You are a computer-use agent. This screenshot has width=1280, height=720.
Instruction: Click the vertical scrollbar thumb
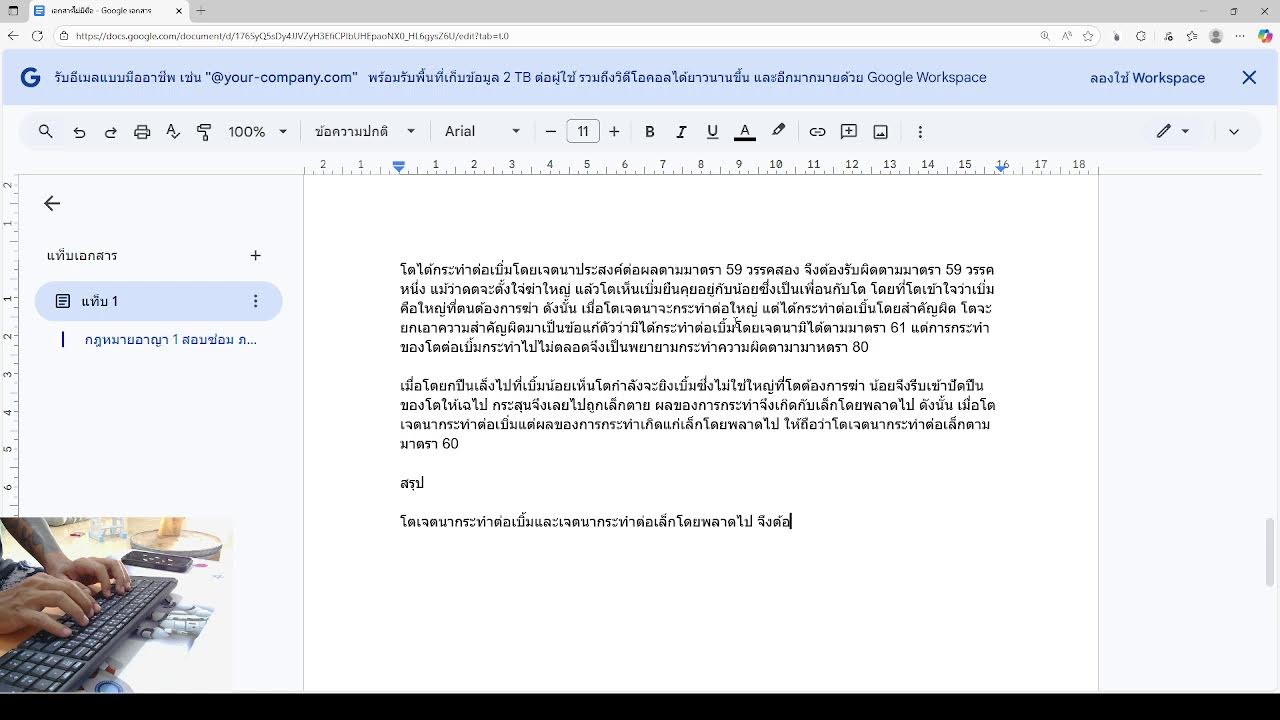(x=1271, y=553)
